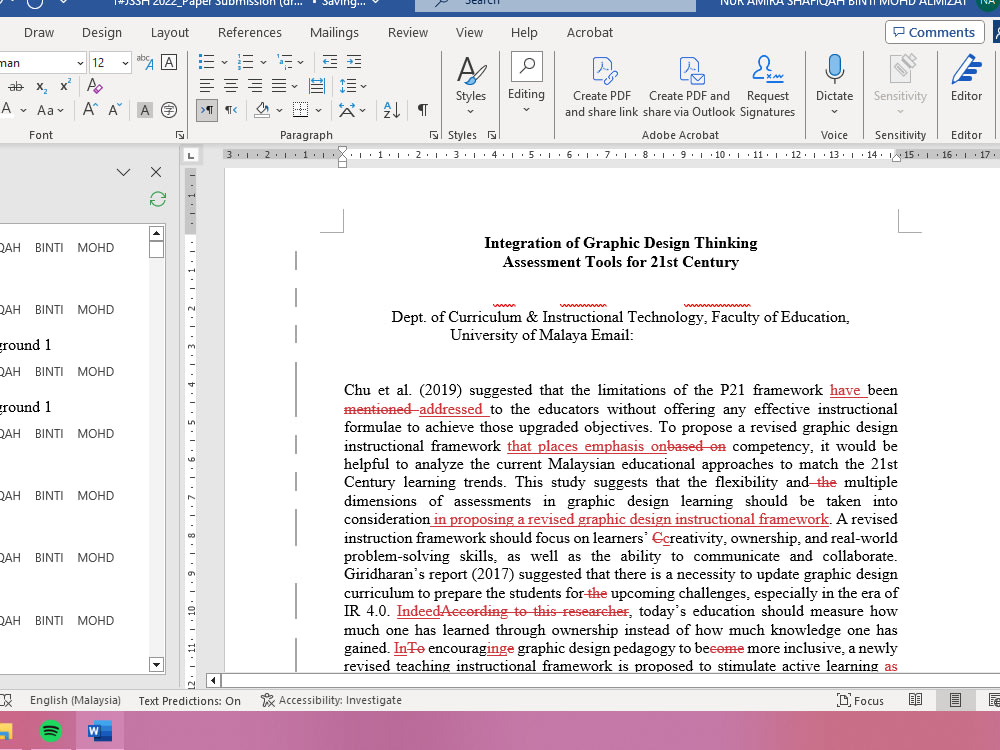Open the References ribbon tab
Image resolution: width=1000 pixels, height=750 pixels.
(249, 33)
